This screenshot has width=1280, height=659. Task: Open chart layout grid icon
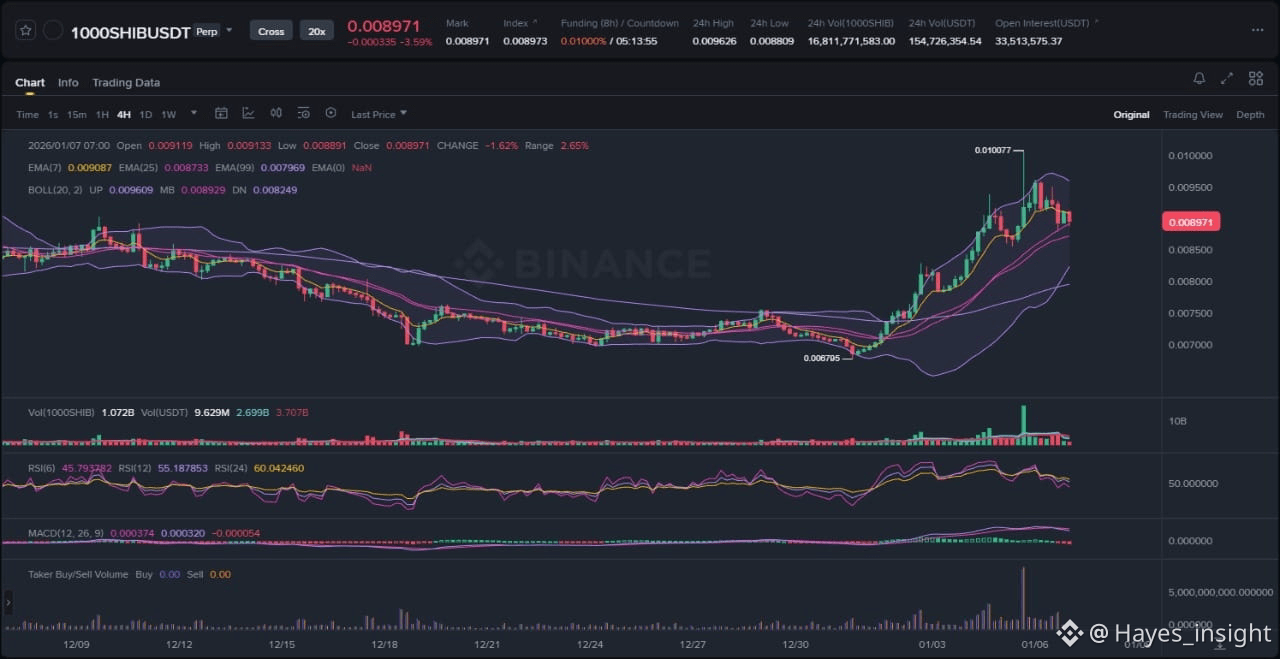click(1256, 78)
